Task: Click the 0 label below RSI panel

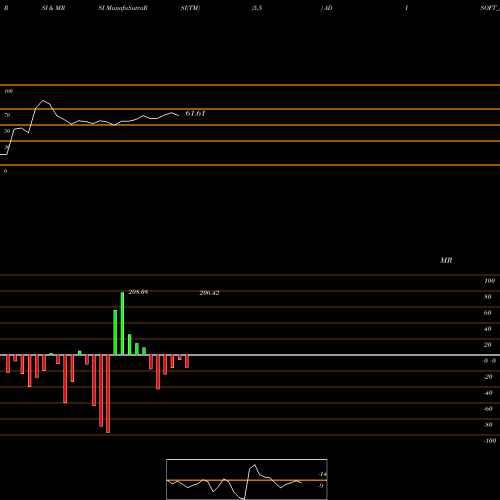Action: pyautogui.click(x=5, y=171)
